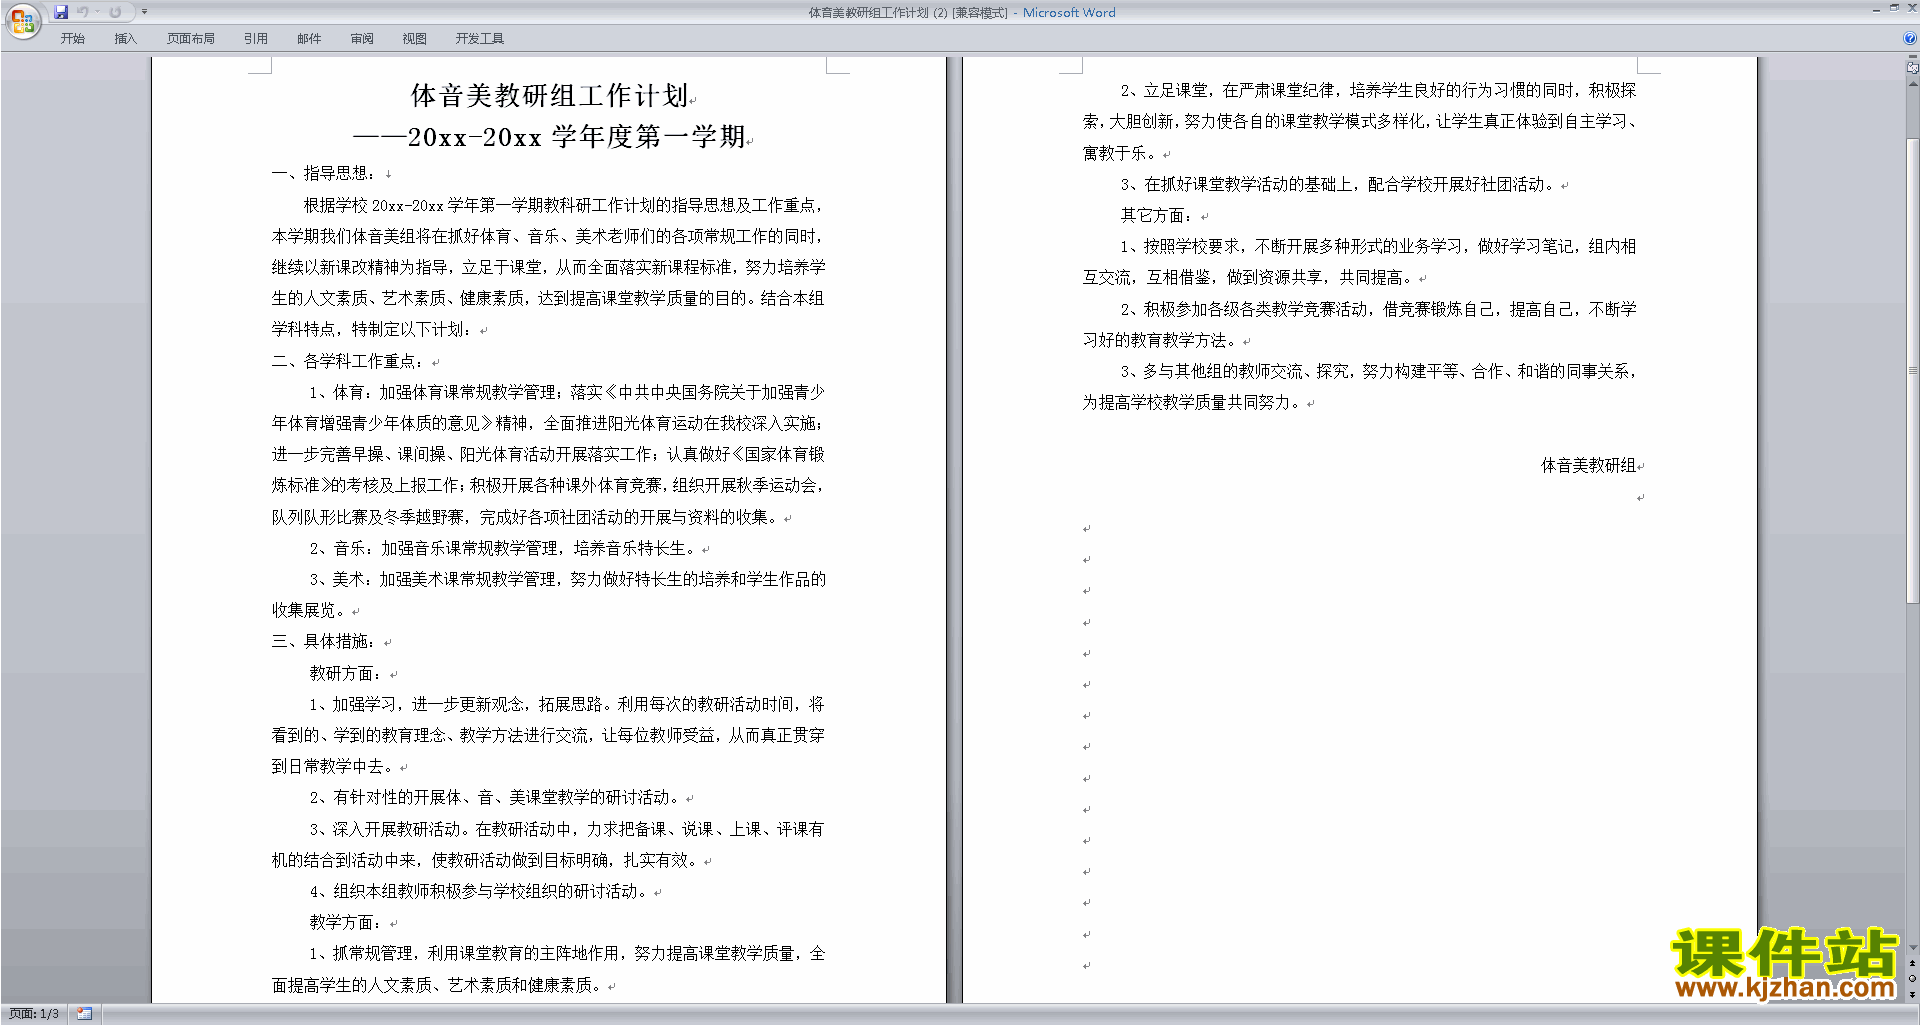Open Word Help question mark icon
This screenshot has height=1025, width=1920.
tap(1910, 39)
